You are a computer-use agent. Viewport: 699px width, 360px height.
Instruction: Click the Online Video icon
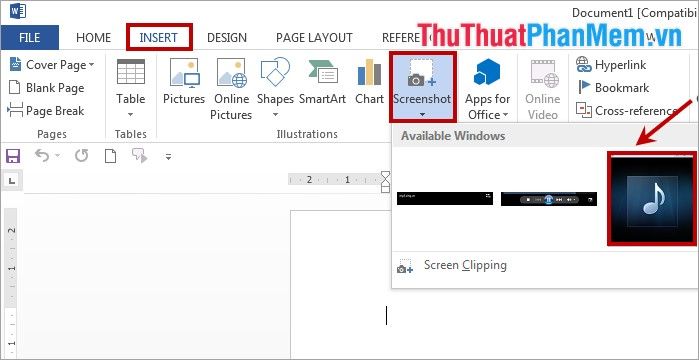(x=544, y=74)
